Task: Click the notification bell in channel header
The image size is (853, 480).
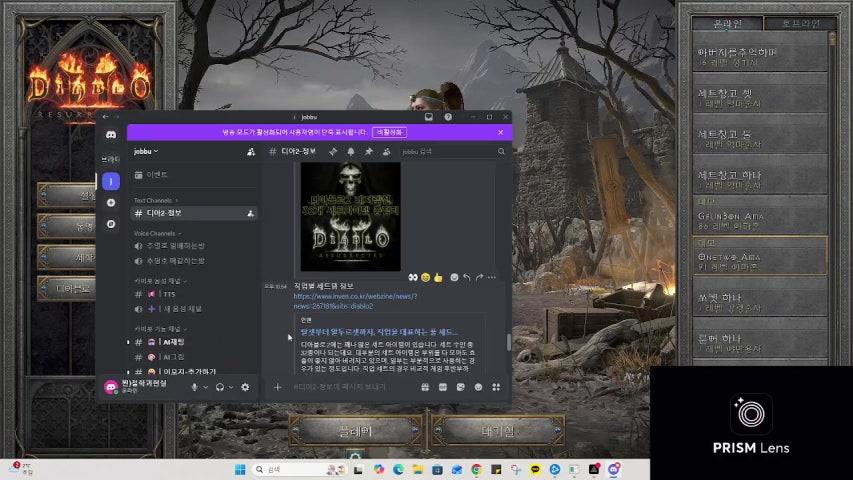Action: coord(351,151)
